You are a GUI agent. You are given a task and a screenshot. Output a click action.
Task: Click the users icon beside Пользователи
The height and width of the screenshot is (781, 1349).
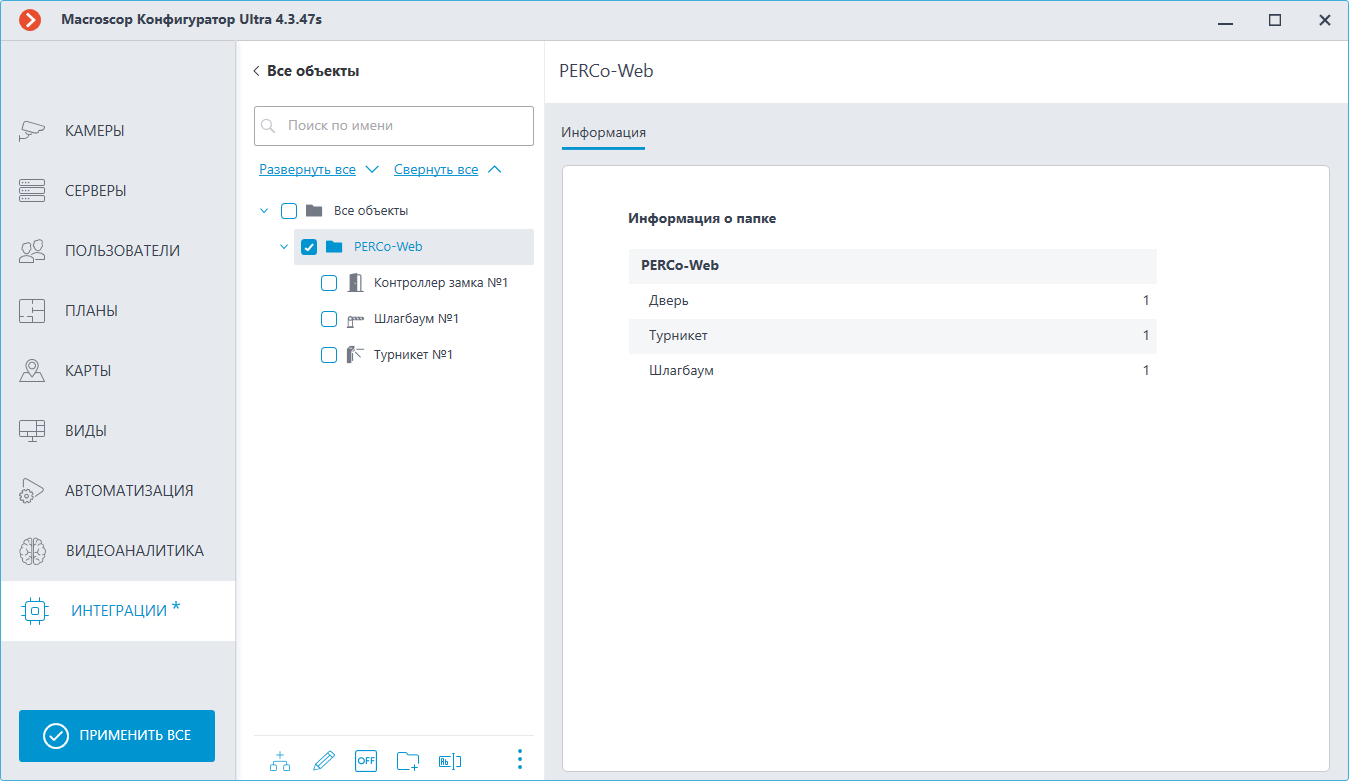32,251
